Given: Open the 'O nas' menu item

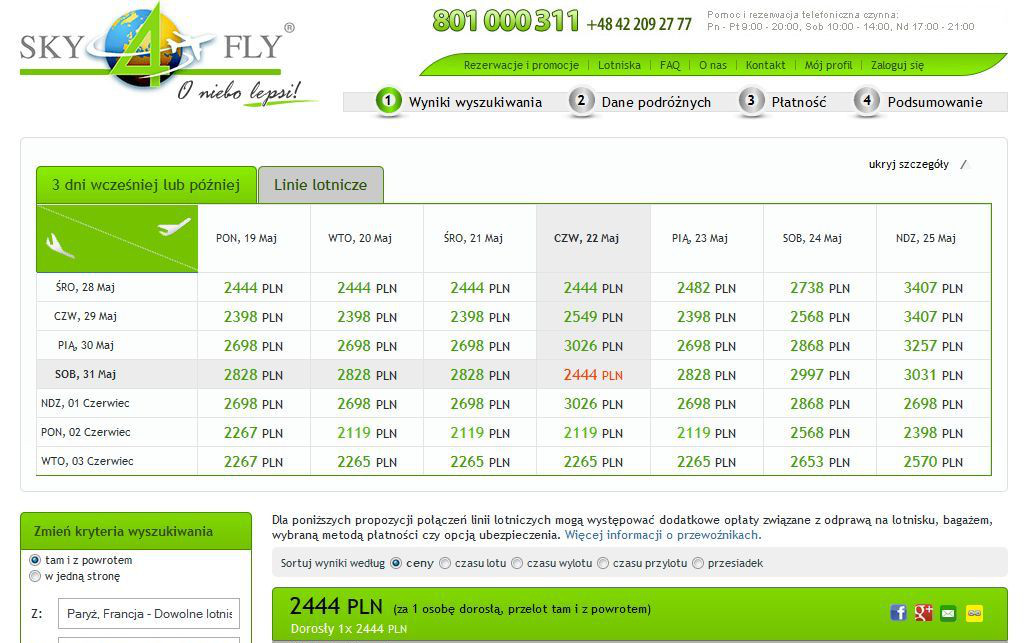Looking at the screenshot, I should click(x=713, y=65).
